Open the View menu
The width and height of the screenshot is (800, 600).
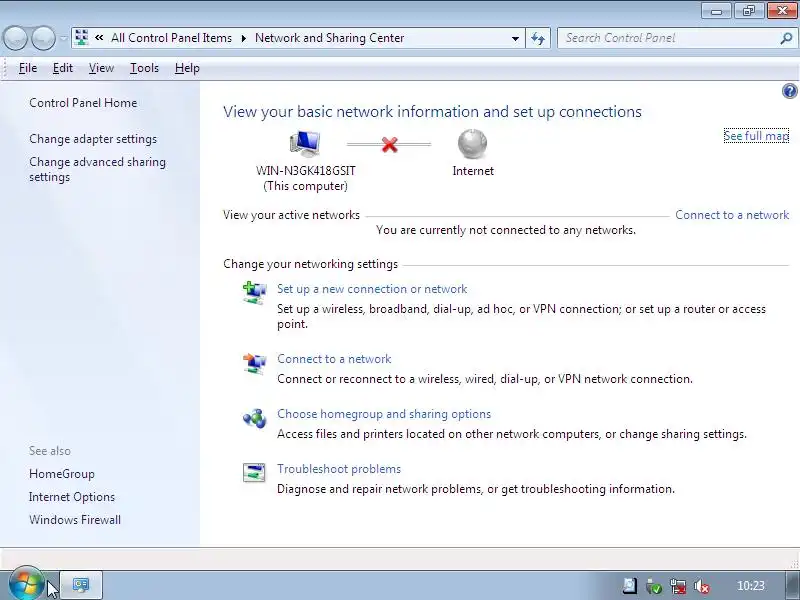click(x=101, y=68)
